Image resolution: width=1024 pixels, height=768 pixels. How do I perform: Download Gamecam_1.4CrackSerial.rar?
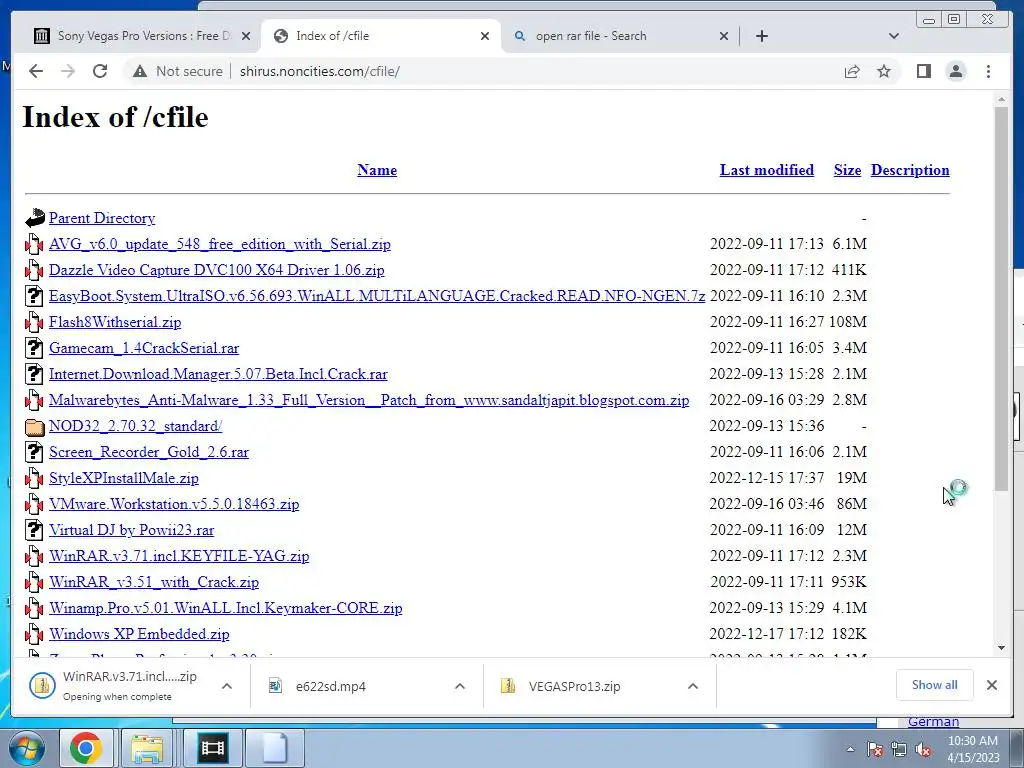pyautogui.click(x=144, y=348)
